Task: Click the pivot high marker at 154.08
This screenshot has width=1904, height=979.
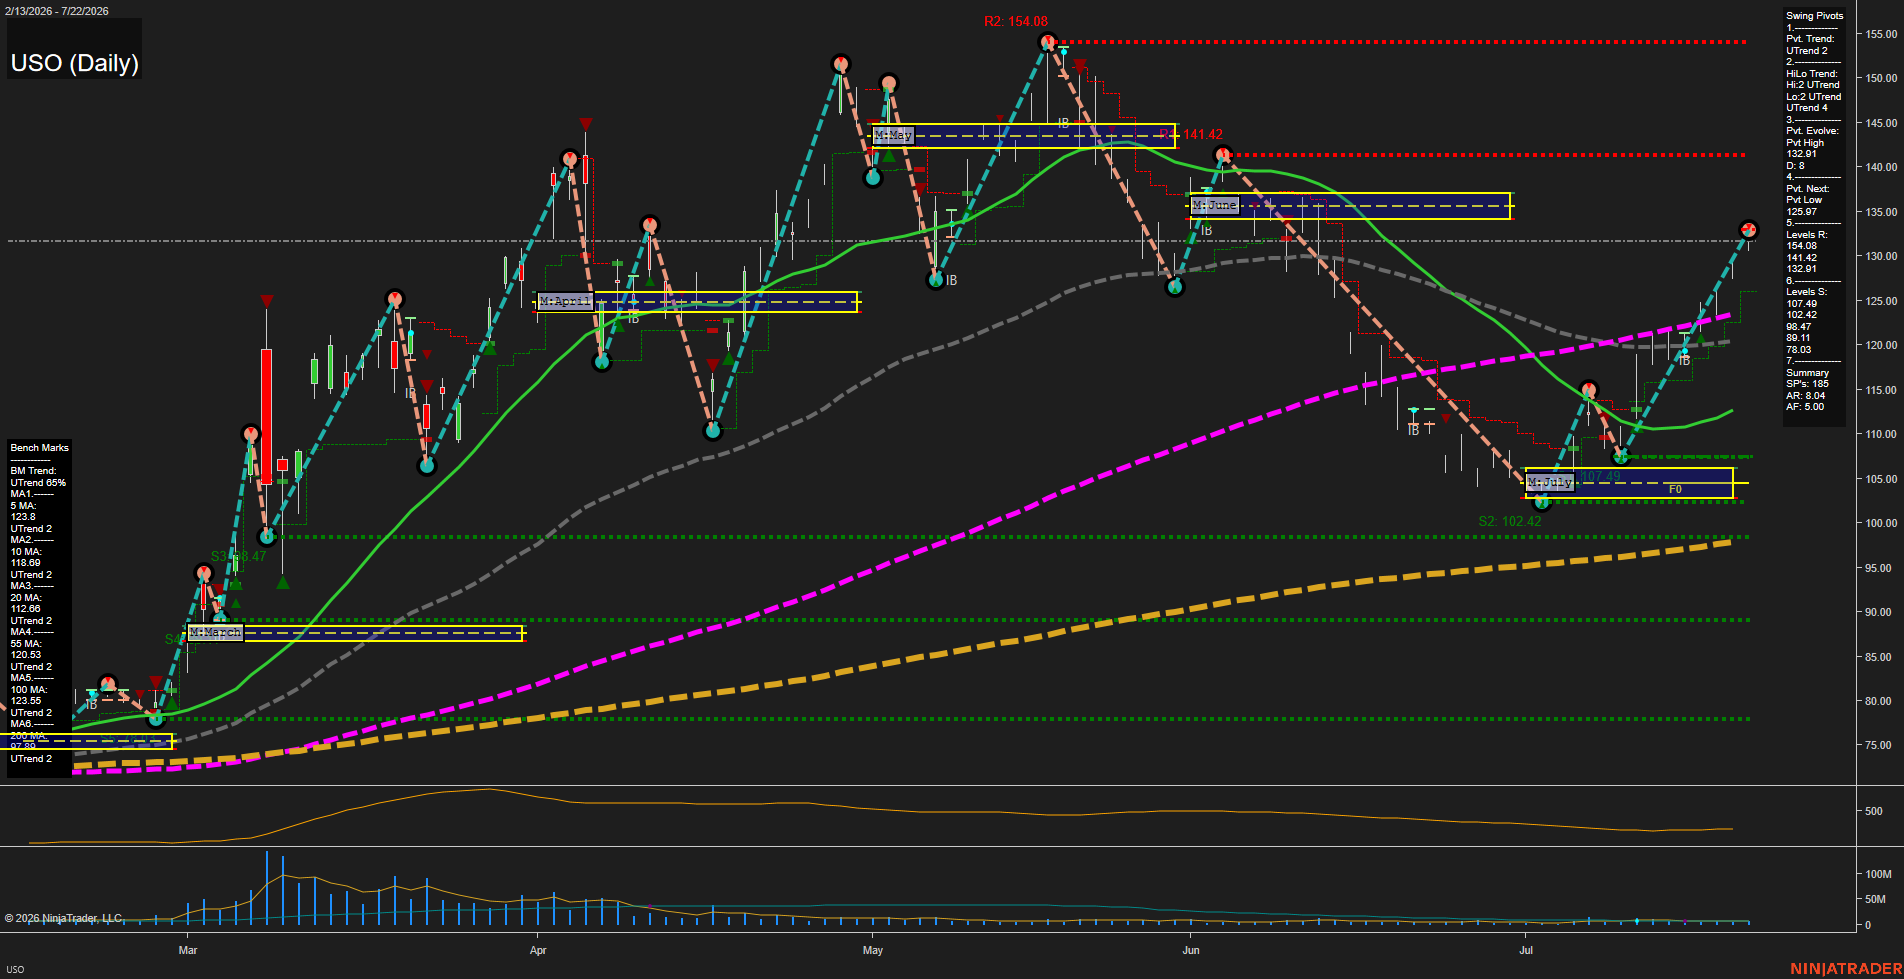Action: pyautogui.click(x=1047, y=42)
